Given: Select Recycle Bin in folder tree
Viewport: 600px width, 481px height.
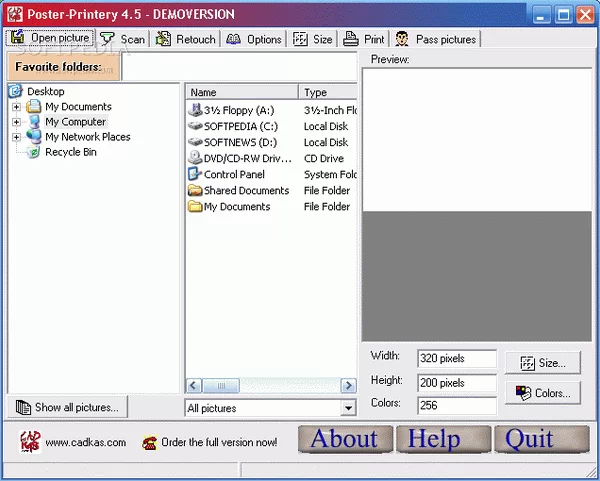Looking at the screenshot, I should coord(71,152).
